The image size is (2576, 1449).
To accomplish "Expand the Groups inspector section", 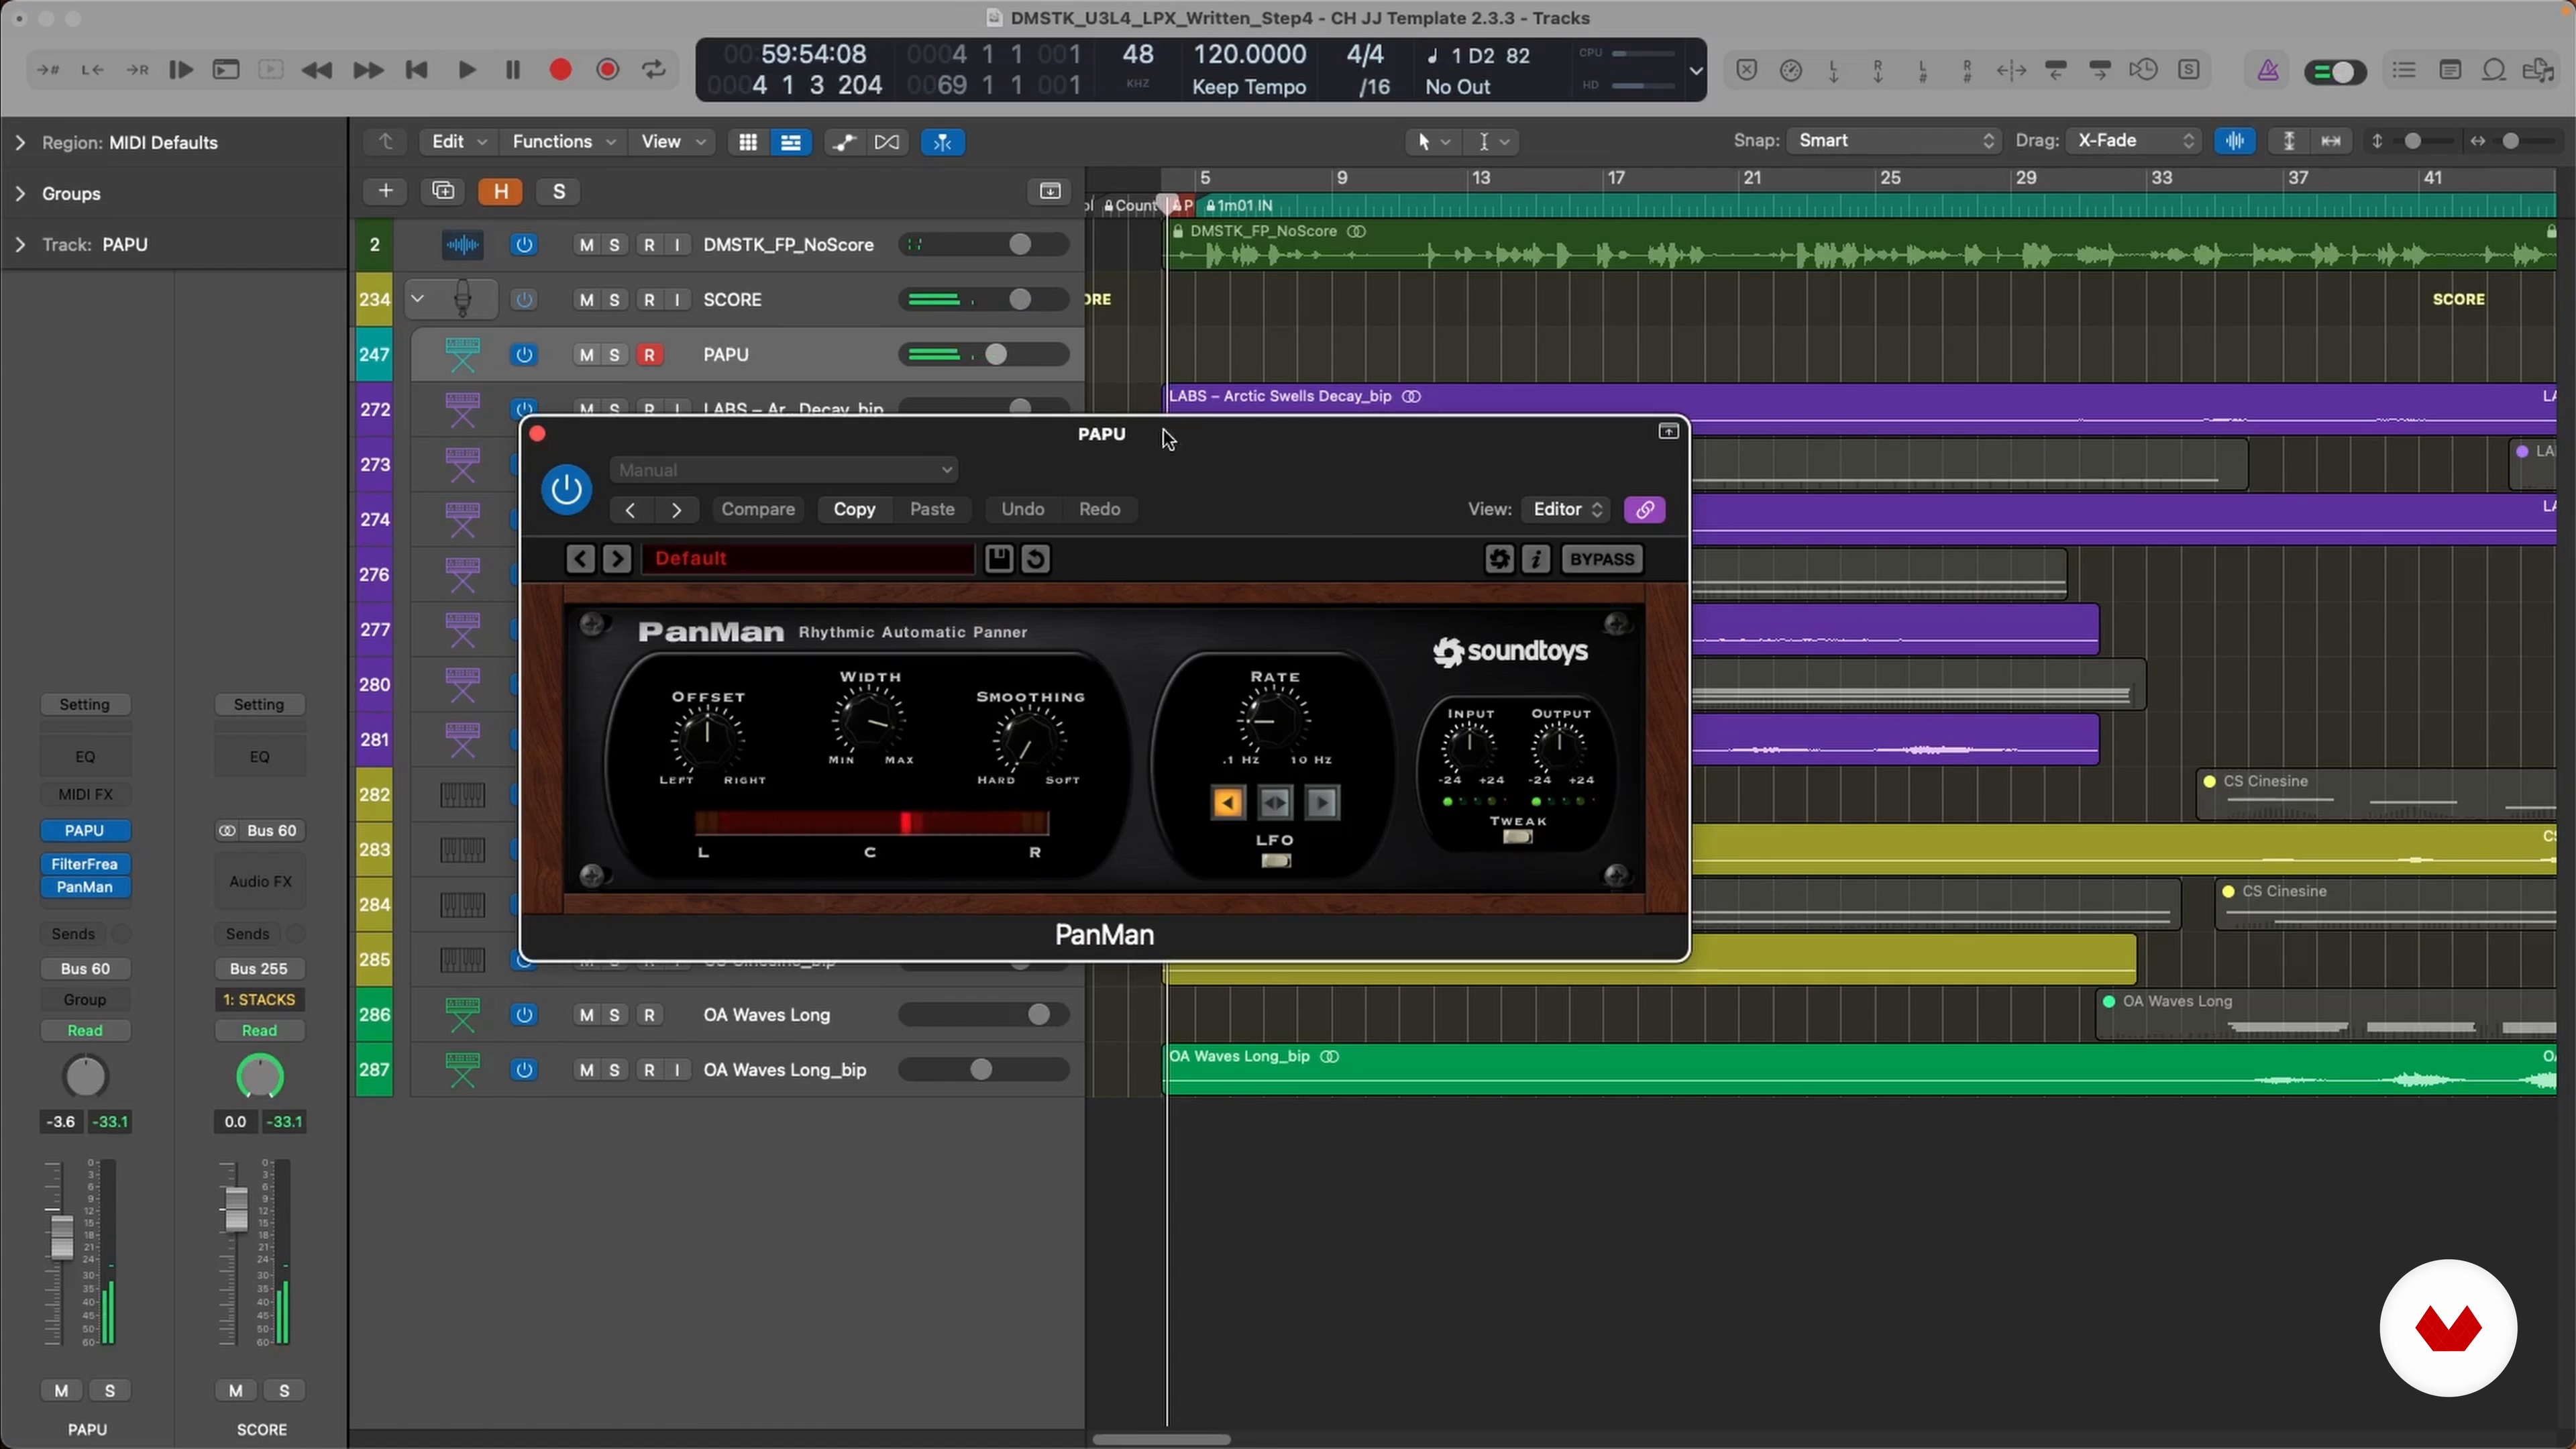I will 21,194.
